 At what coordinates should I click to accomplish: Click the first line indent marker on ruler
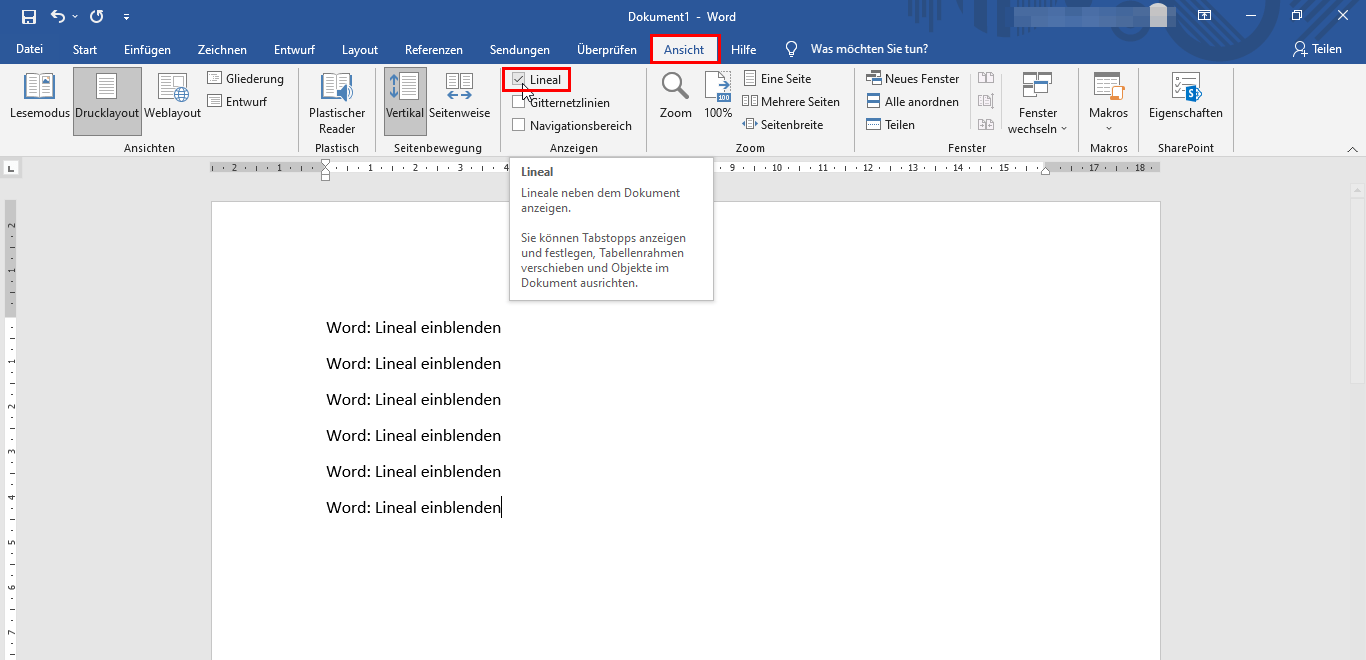[325, 164]
